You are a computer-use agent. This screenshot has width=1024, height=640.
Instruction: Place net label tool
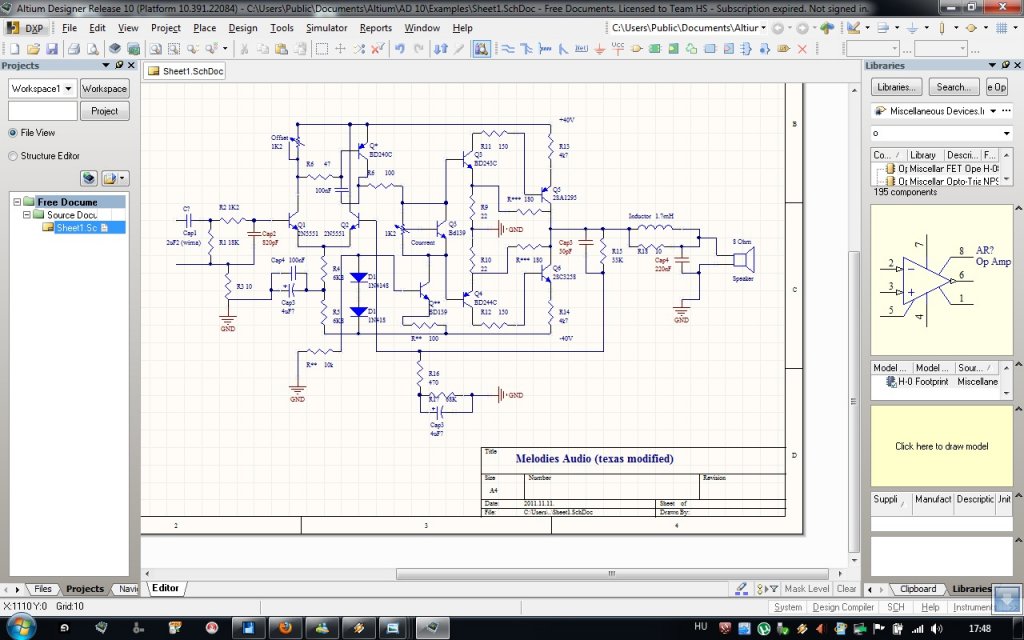581,49
